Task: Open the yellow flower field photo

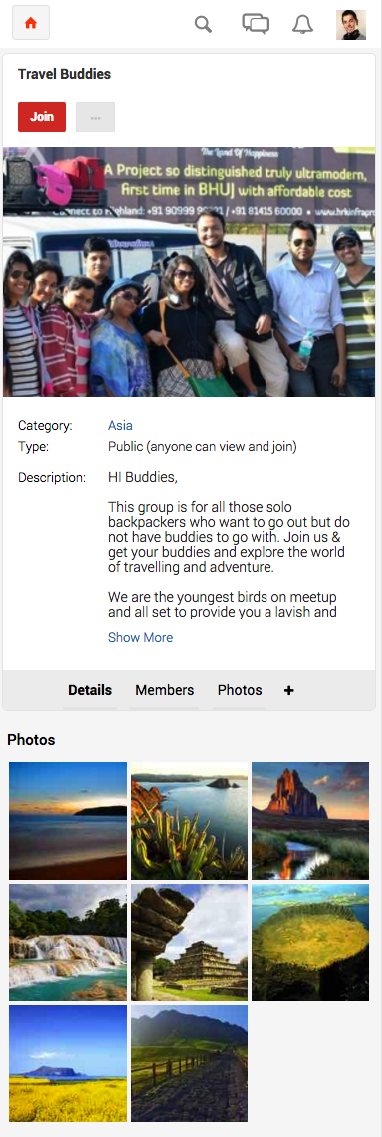Action: click(68, 1064)
